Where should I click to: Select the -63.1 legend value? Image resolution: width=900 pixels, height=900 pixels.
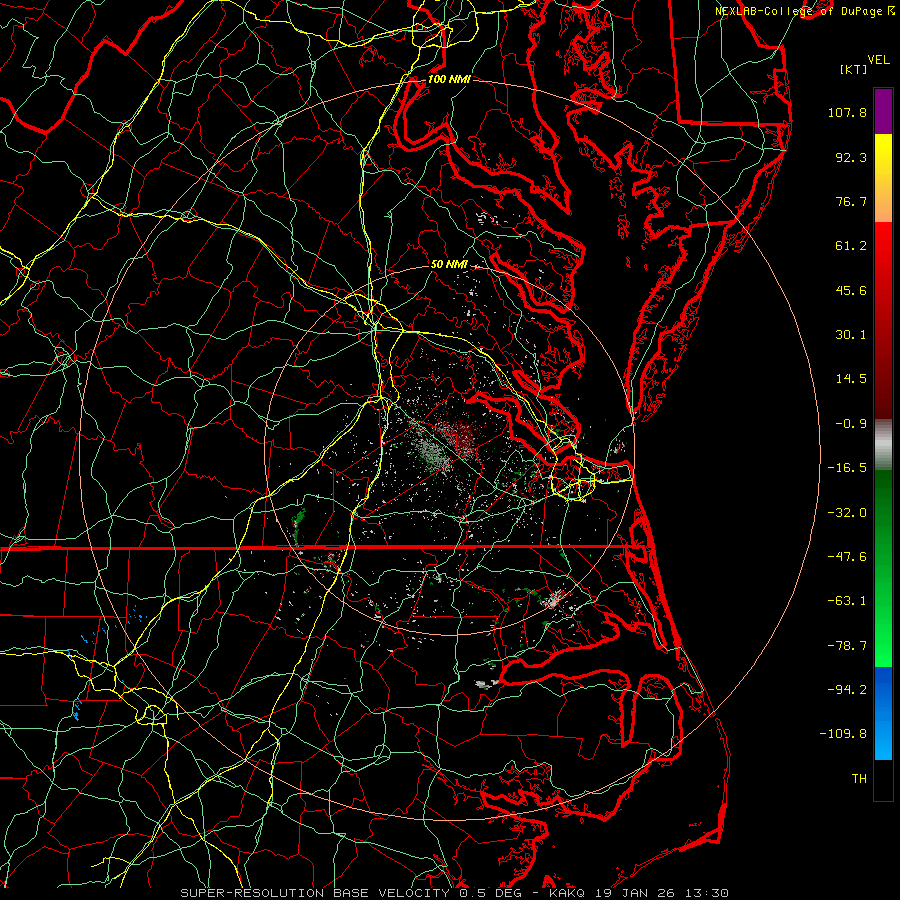click(847, 601)
